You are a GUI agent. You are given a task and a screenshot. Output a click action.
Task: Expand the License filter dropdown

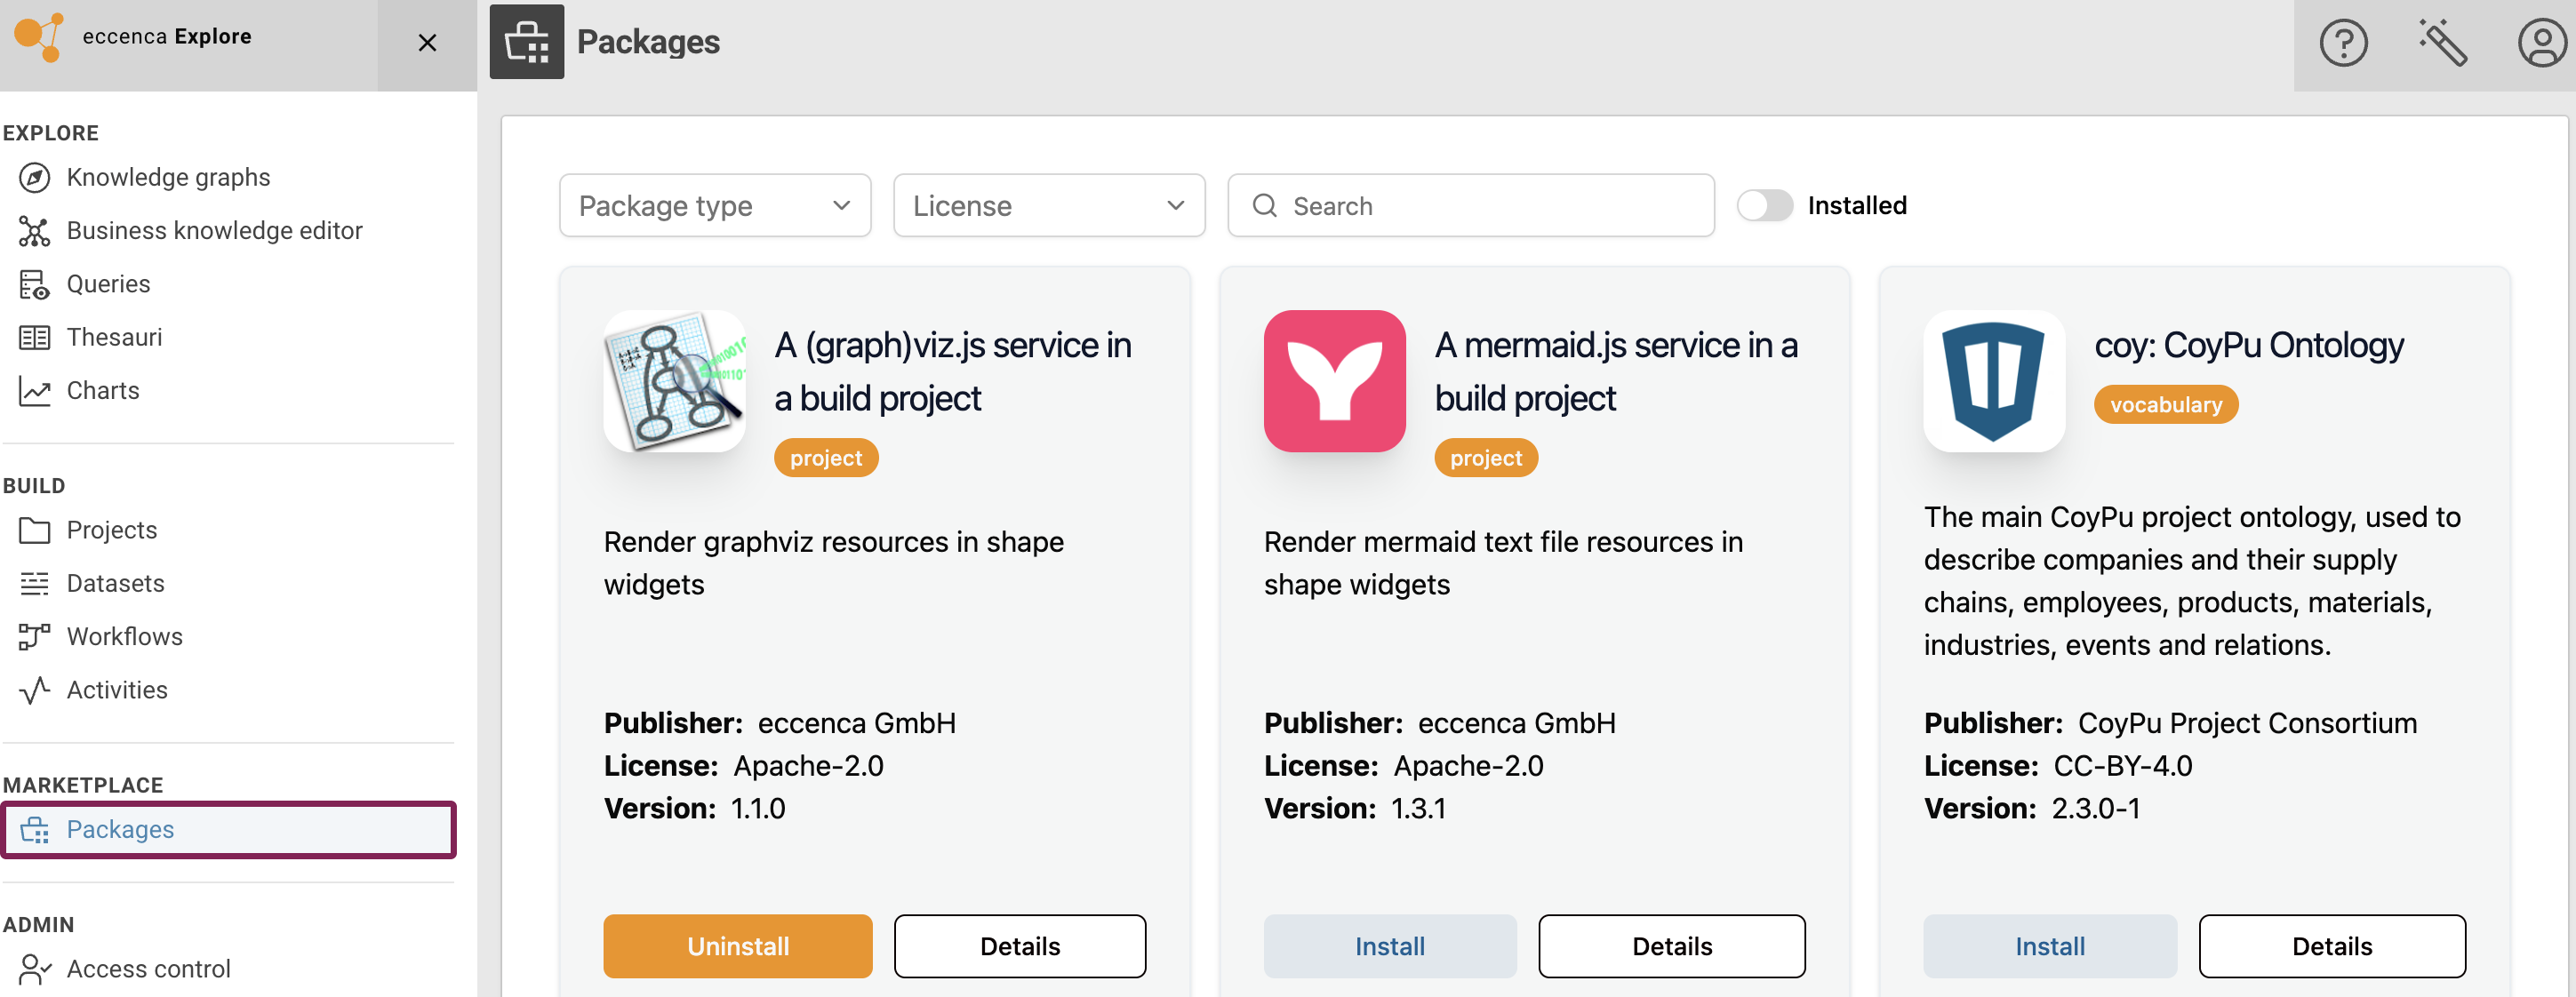point(1049,206)
